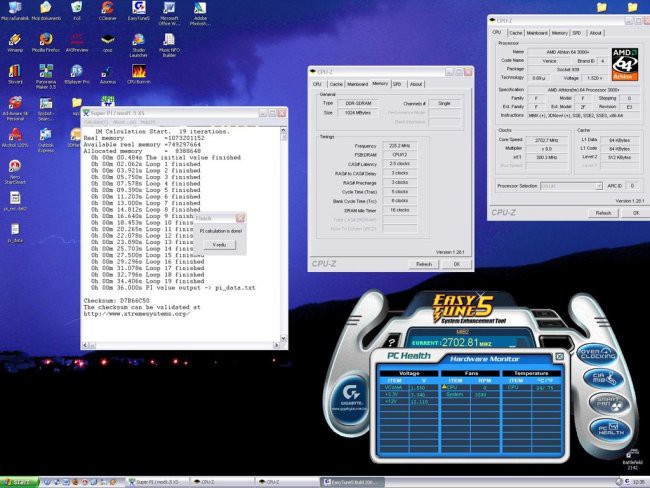Switch to Cache tab in CPU-Z processor window
Image resolution: width=650 pixels, height=488 pixels.
coord(516,33)
